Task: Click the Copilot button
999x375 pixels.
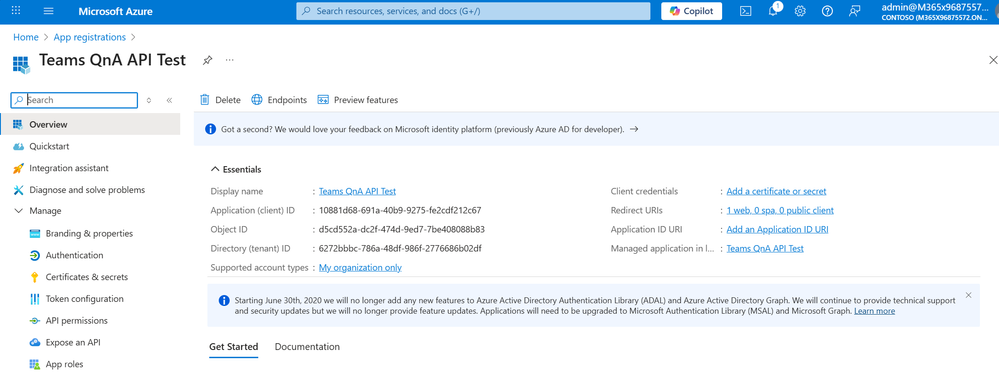Action: pyautogui.click(x=691, y=11)
